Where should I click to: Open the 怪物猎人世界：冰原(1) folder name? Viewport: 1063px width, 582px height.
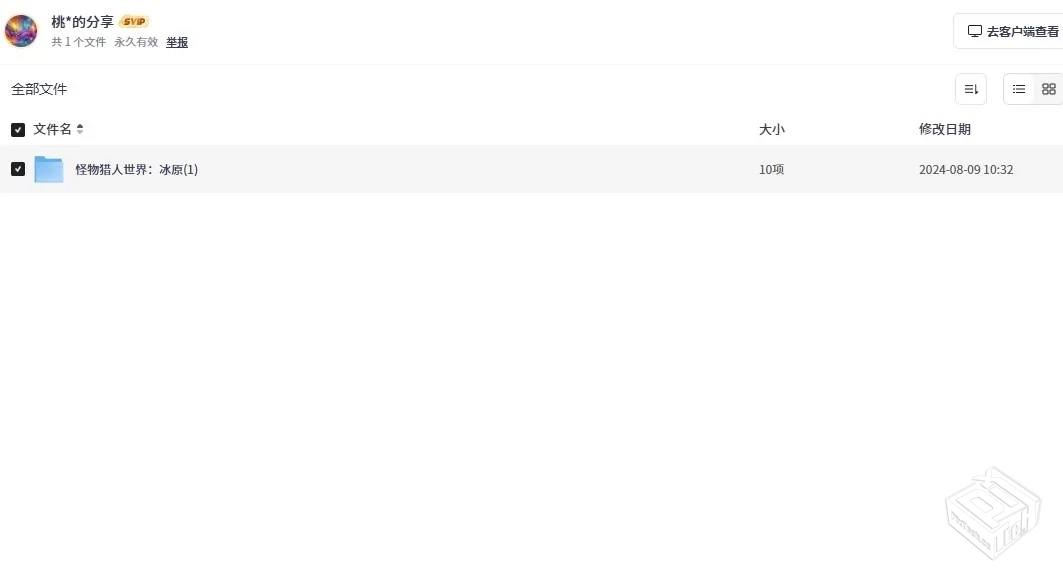point(137,169)
